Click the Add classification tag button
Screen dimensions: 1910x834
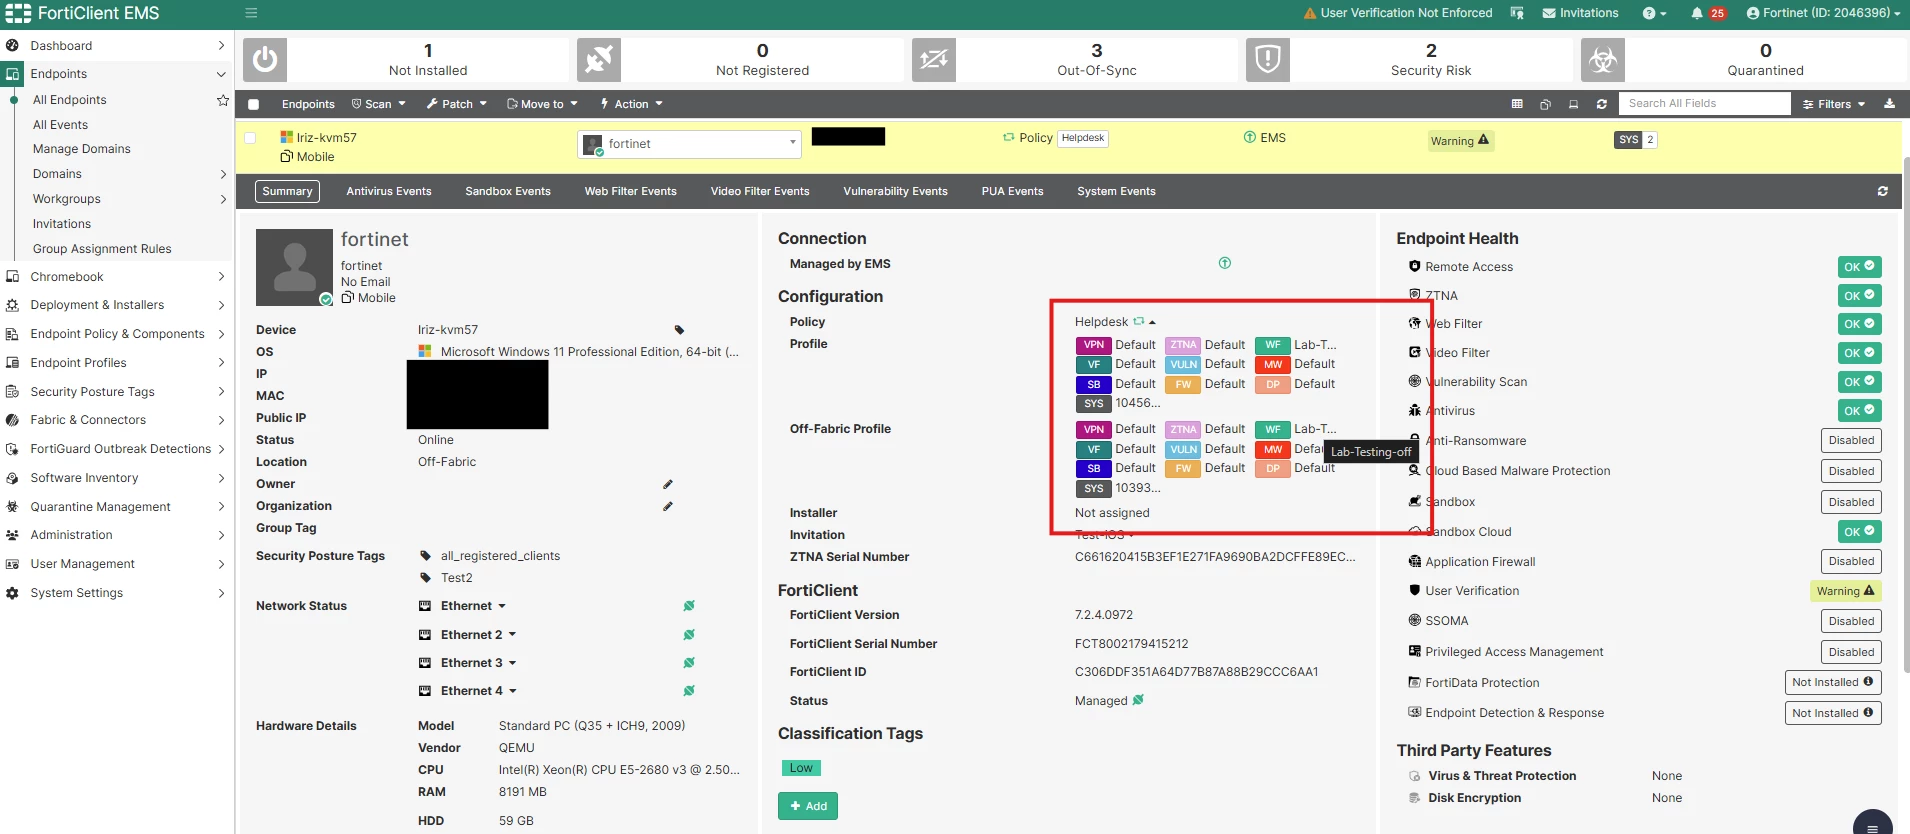point(808,806)
